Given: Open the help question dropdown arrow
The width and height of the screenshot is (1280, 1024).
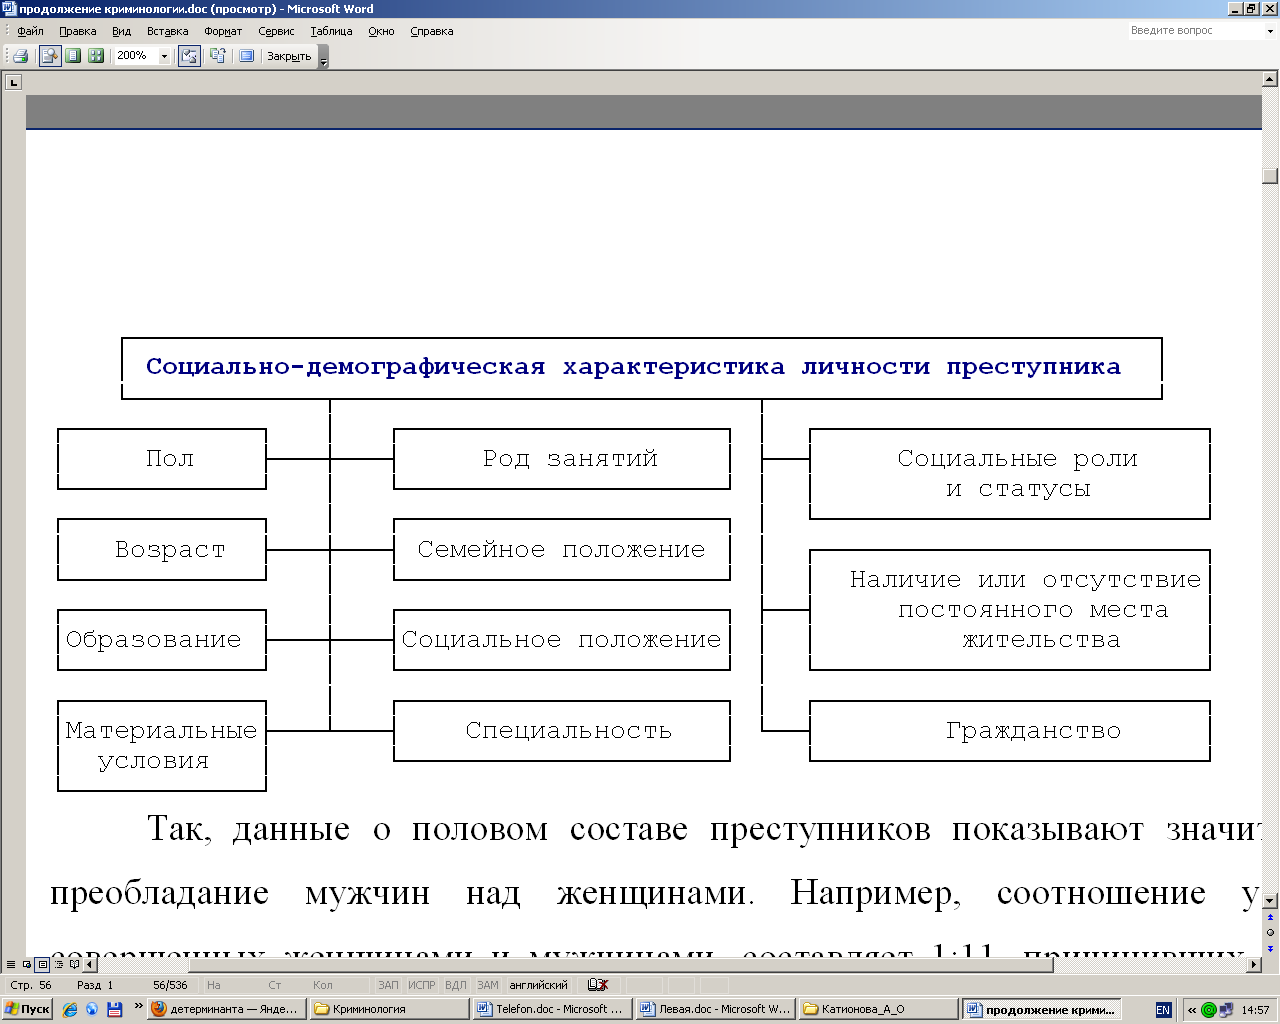Looking at the screenshot, I should [1271, 31].
